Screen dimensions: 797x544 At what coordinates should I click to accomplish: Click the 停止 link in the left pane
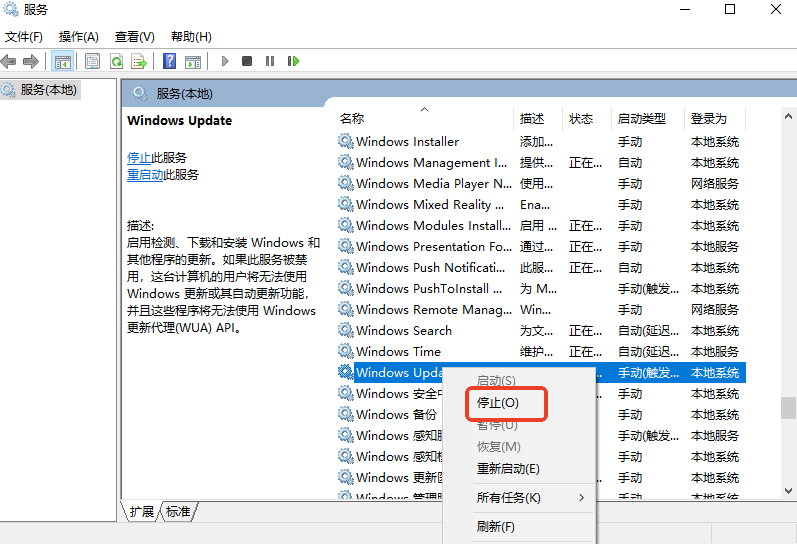pos(139,158)
